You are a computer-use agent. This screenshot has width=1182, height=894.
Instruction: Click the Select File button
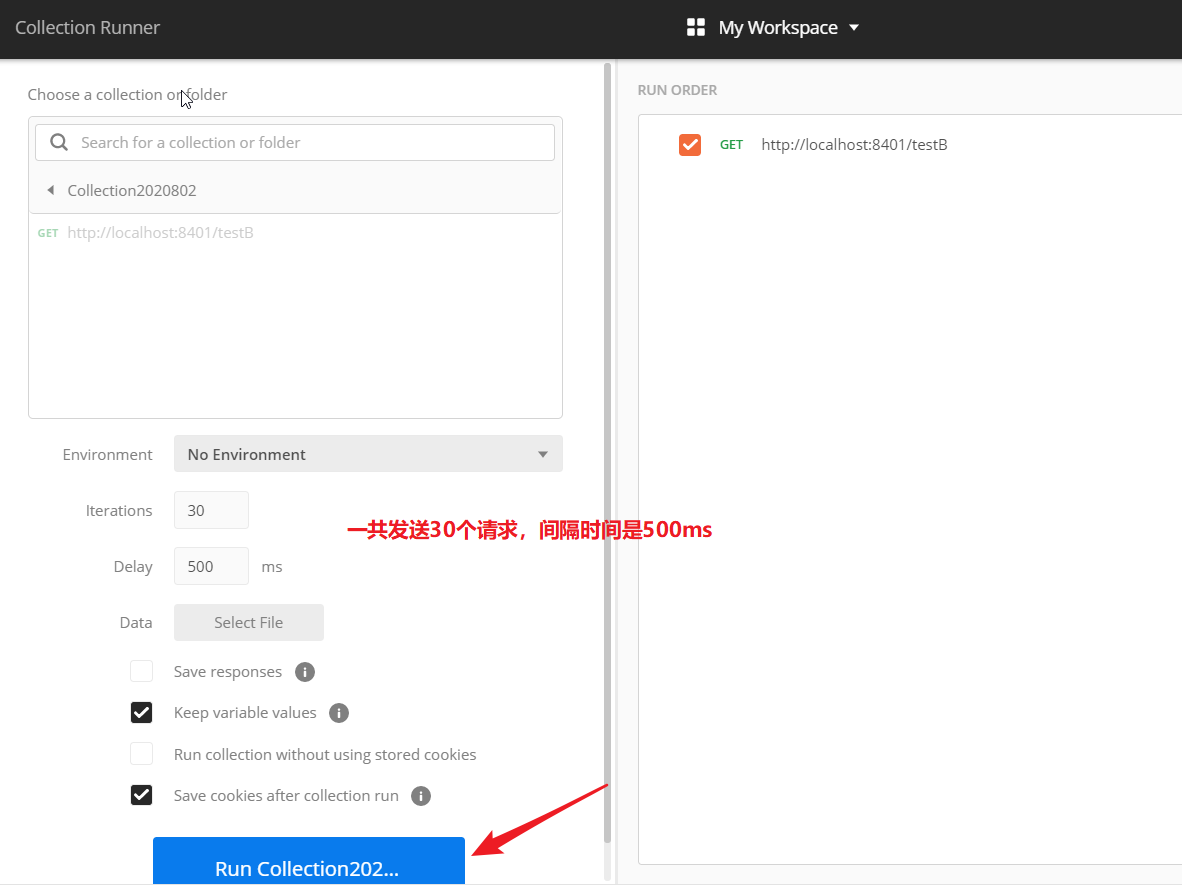249,623
